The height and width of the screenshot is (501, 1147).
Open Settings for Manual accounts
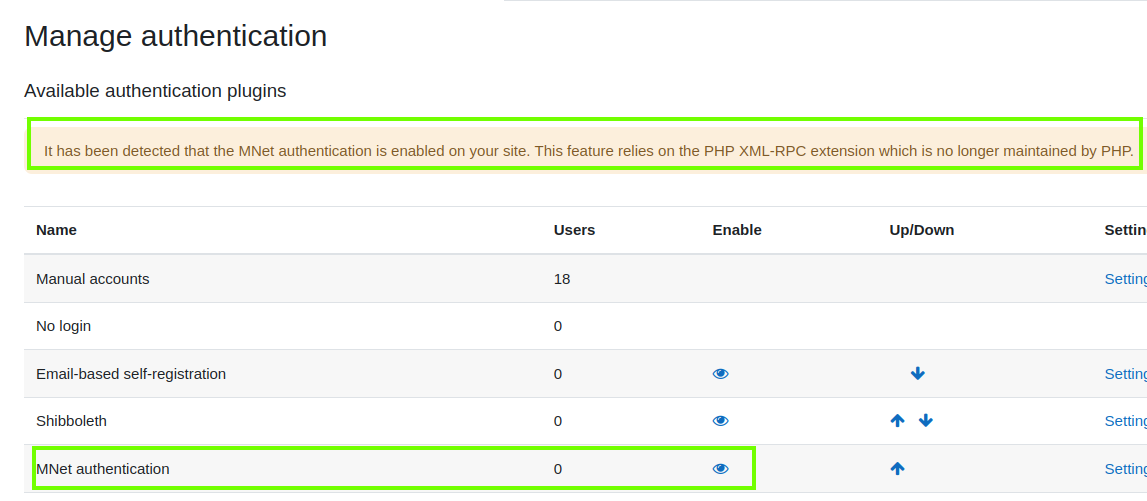(x=1126, y=279)
